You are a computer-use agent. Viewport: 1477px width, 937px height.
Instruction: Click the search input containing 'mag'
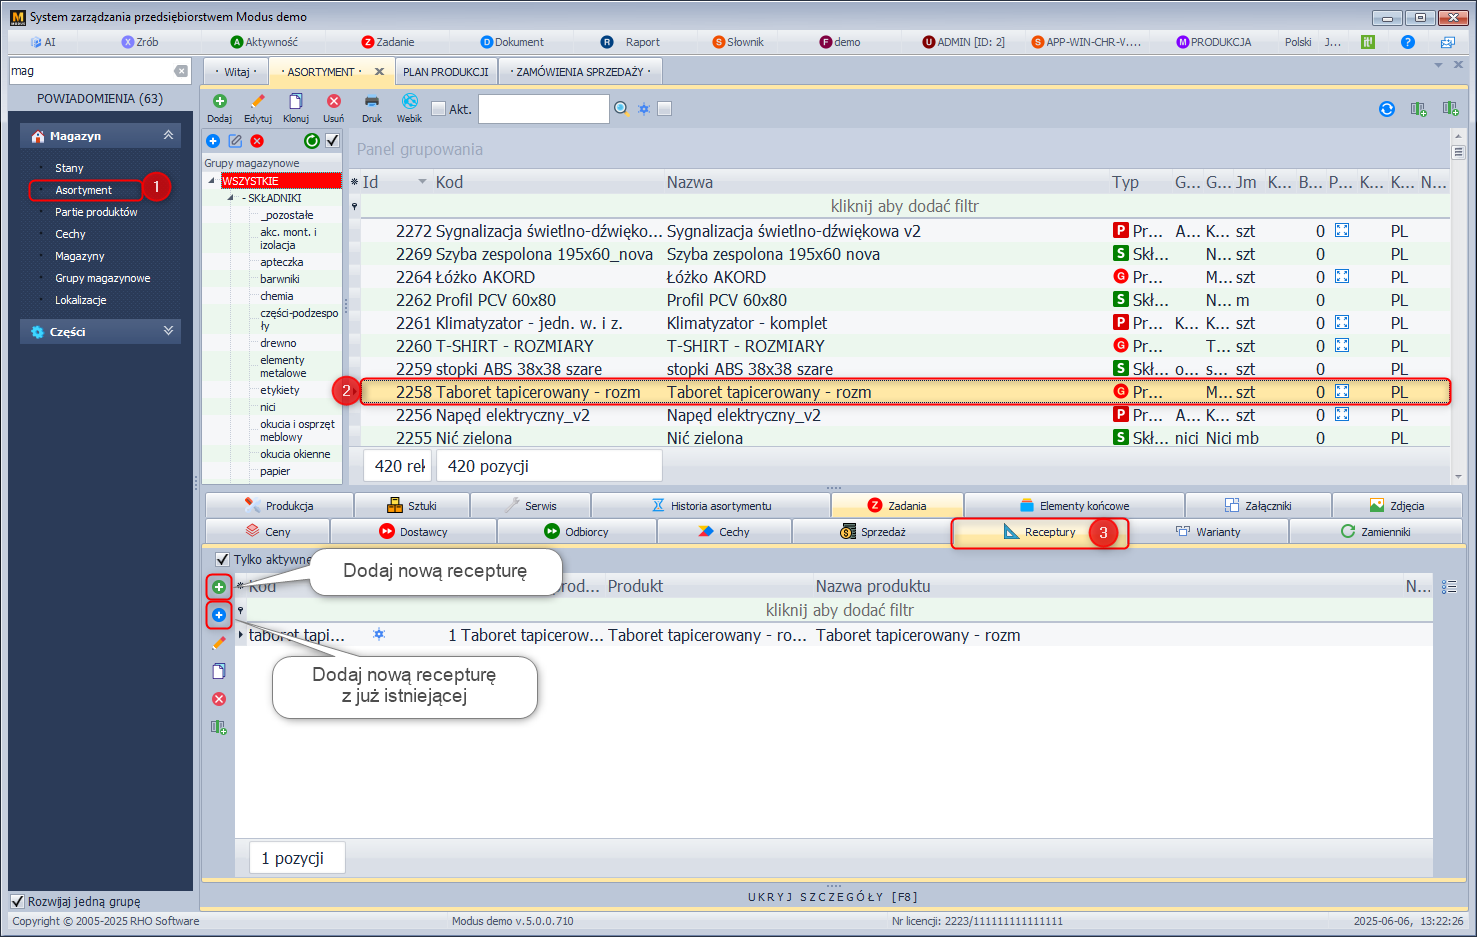90,71
